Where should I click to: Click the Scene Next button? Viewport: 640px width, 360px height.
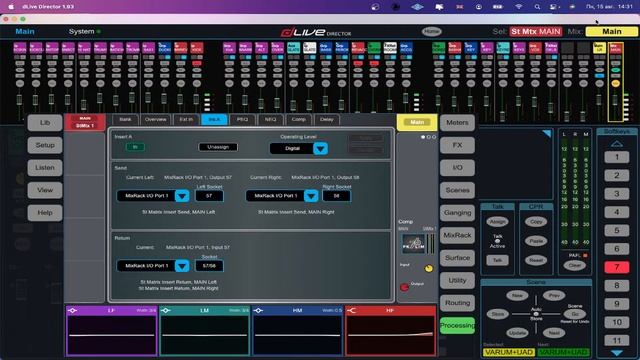coord(554,333)
